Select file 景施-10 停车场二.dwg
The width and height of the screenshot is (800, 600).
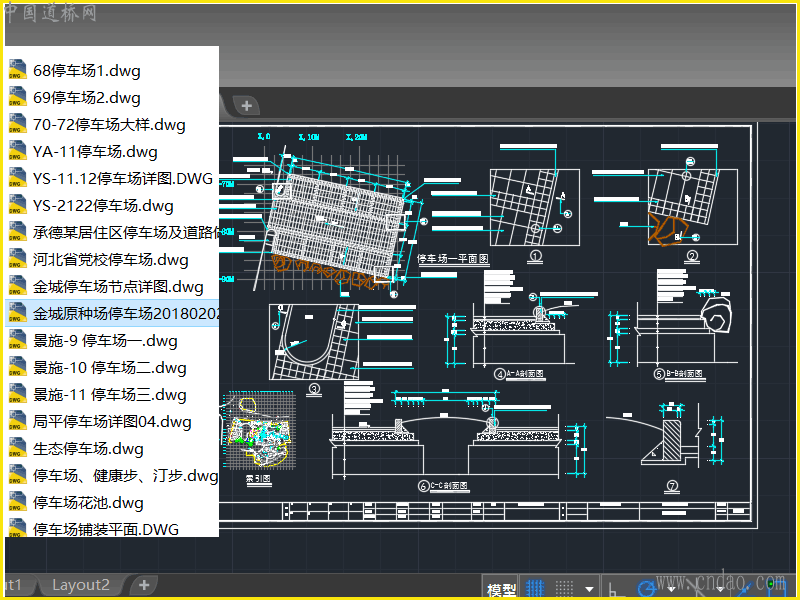point(112,367)
